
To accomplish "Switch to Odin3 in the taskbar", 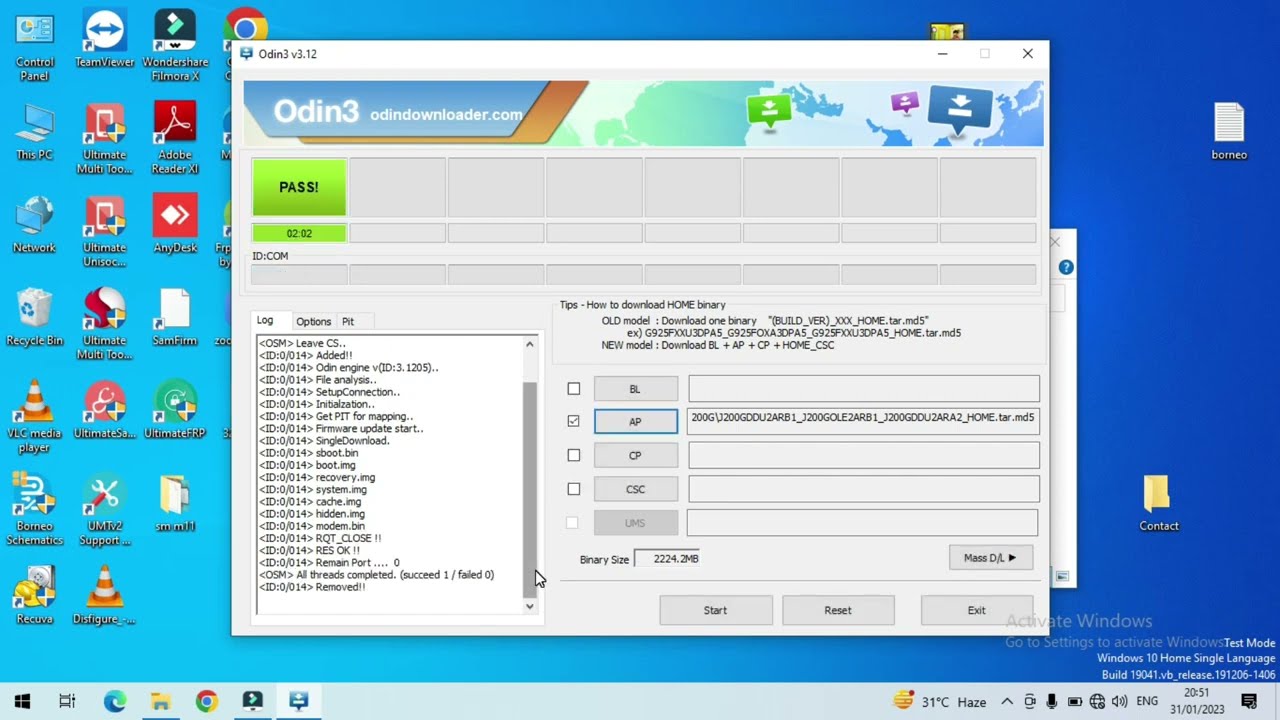I will click(x=298, y=701).
